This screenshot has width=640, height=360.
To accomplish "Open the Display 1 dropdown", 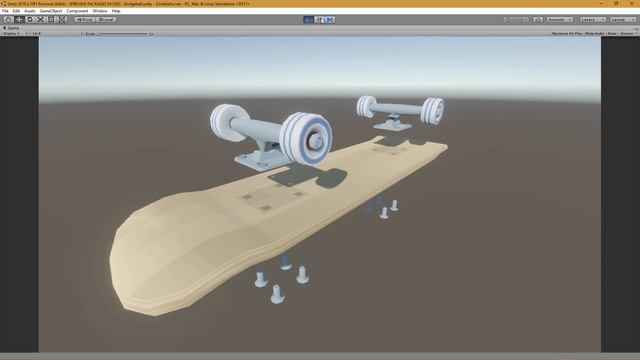I will click(x=15, y=33).
